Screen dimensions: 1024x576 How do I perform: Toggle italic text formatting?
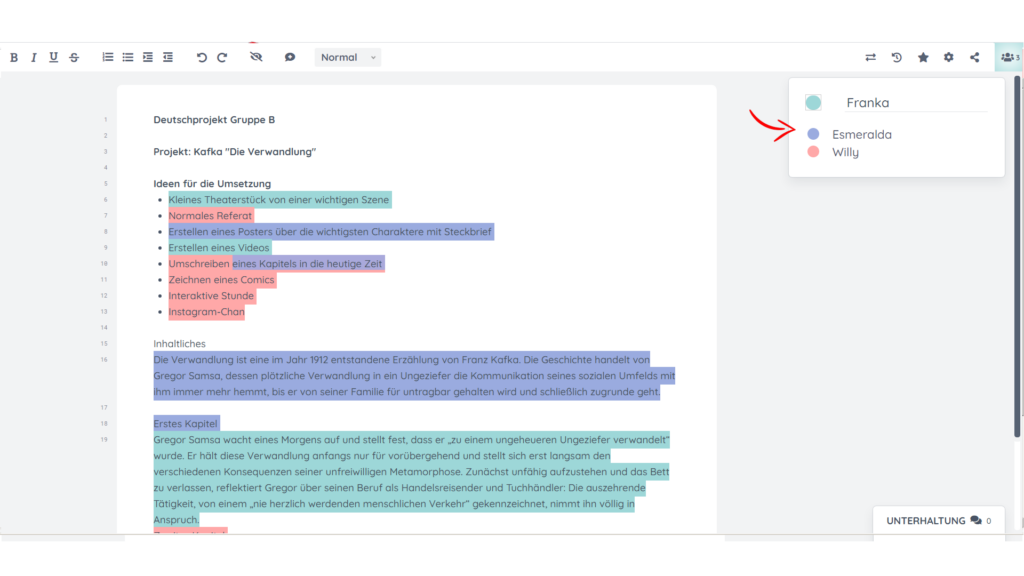tap(34, 57)
